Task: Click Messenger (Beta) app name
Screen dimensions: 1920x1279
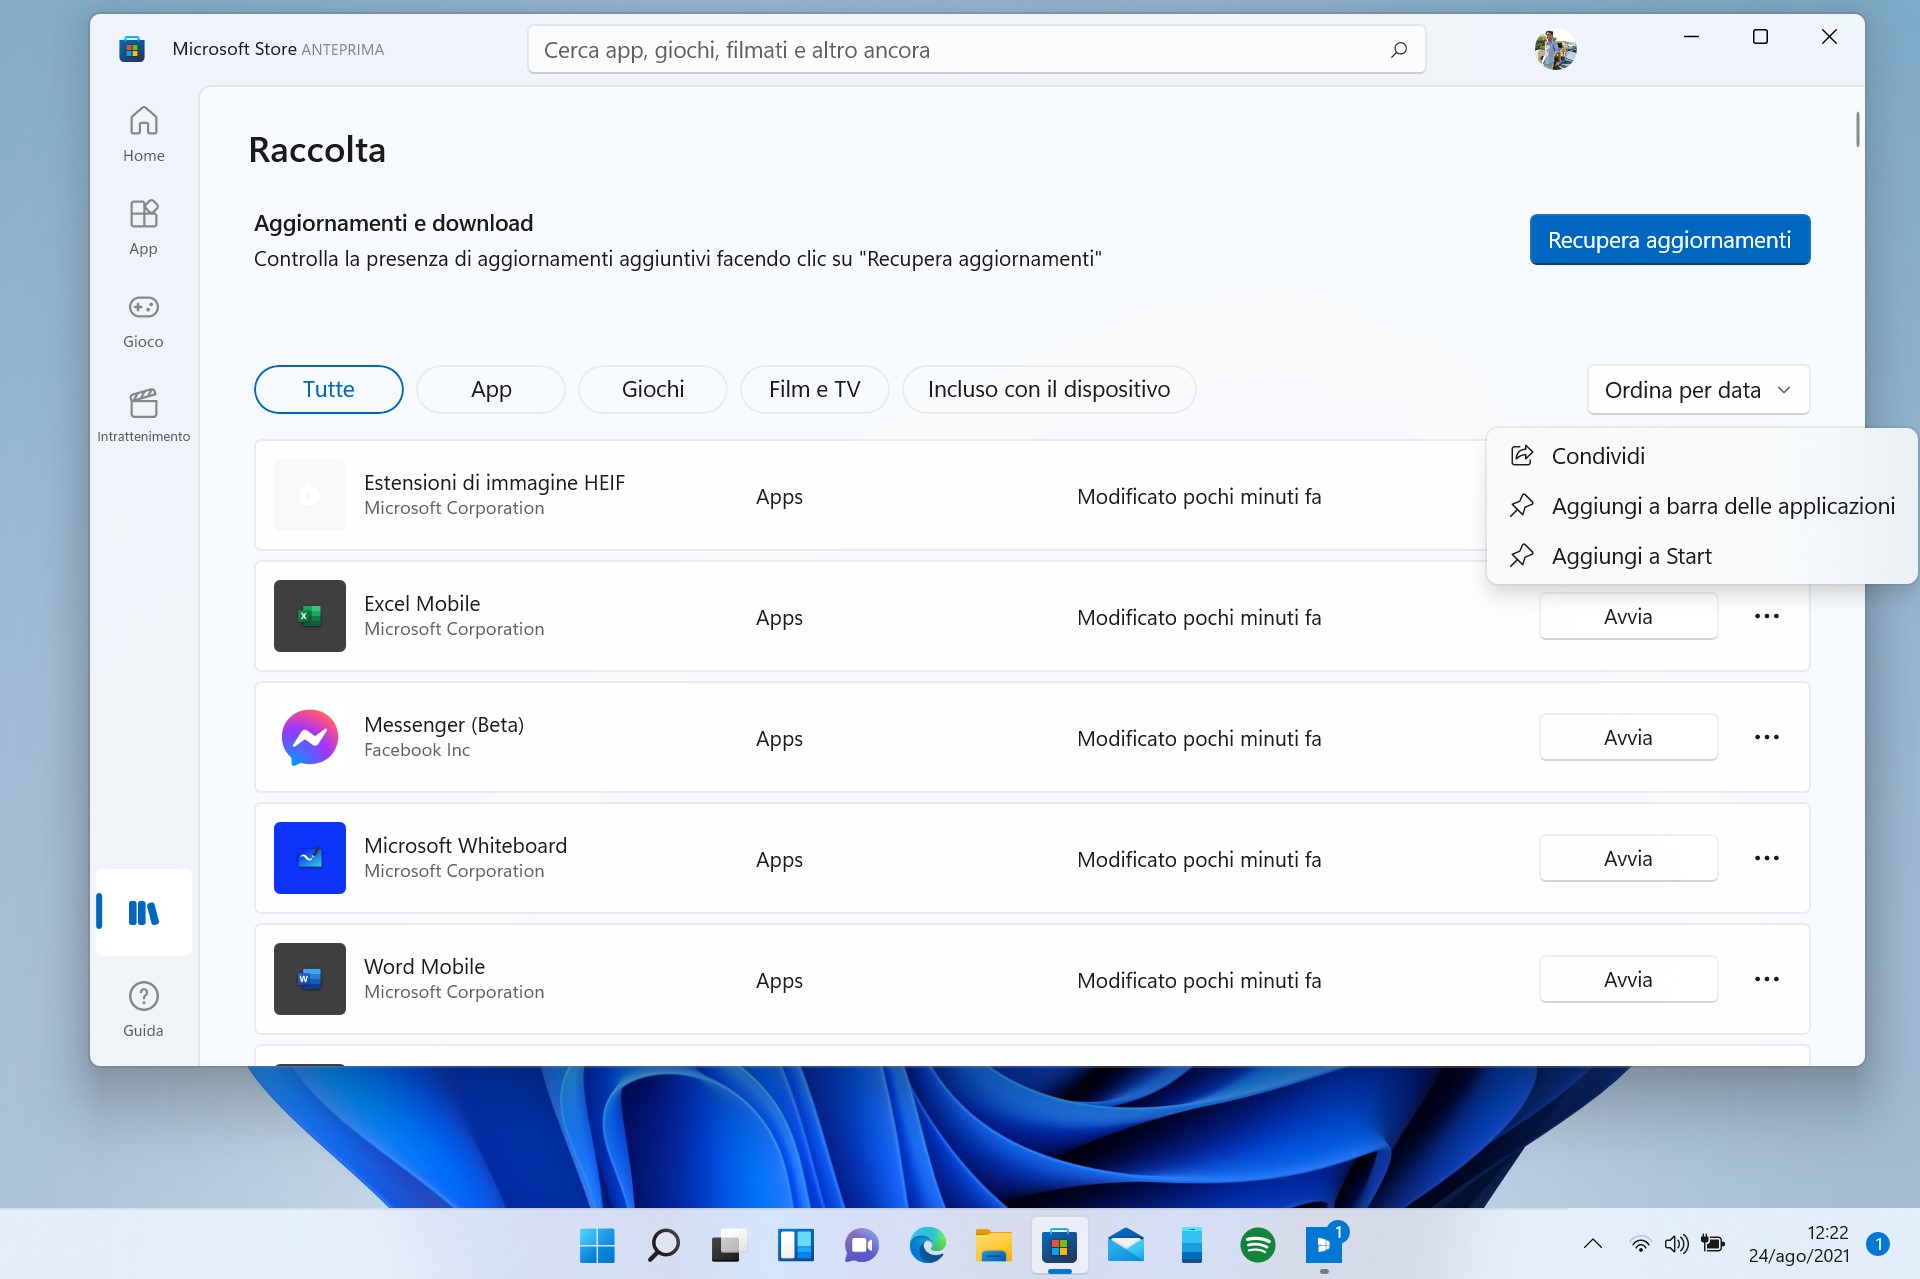Action: [444, 725]
